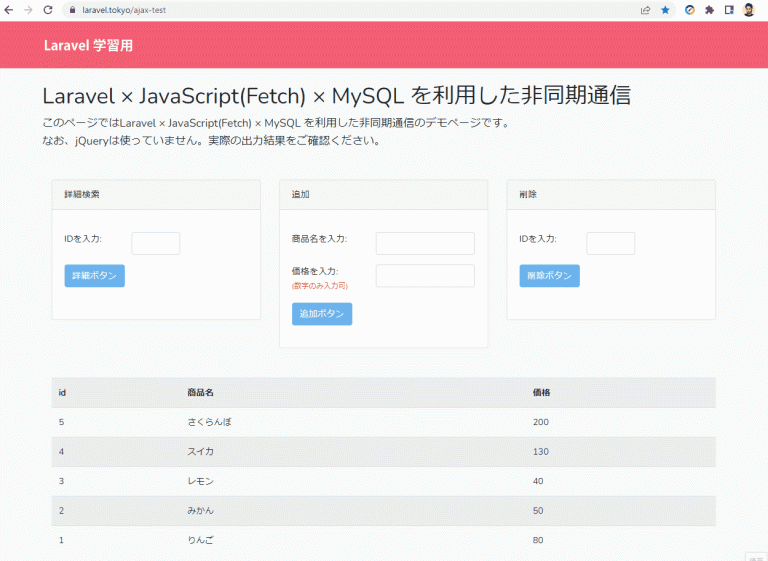The image size is (768, 561).
Task: Select the さくらんぼ table row
Action: (x=383, y=422)
